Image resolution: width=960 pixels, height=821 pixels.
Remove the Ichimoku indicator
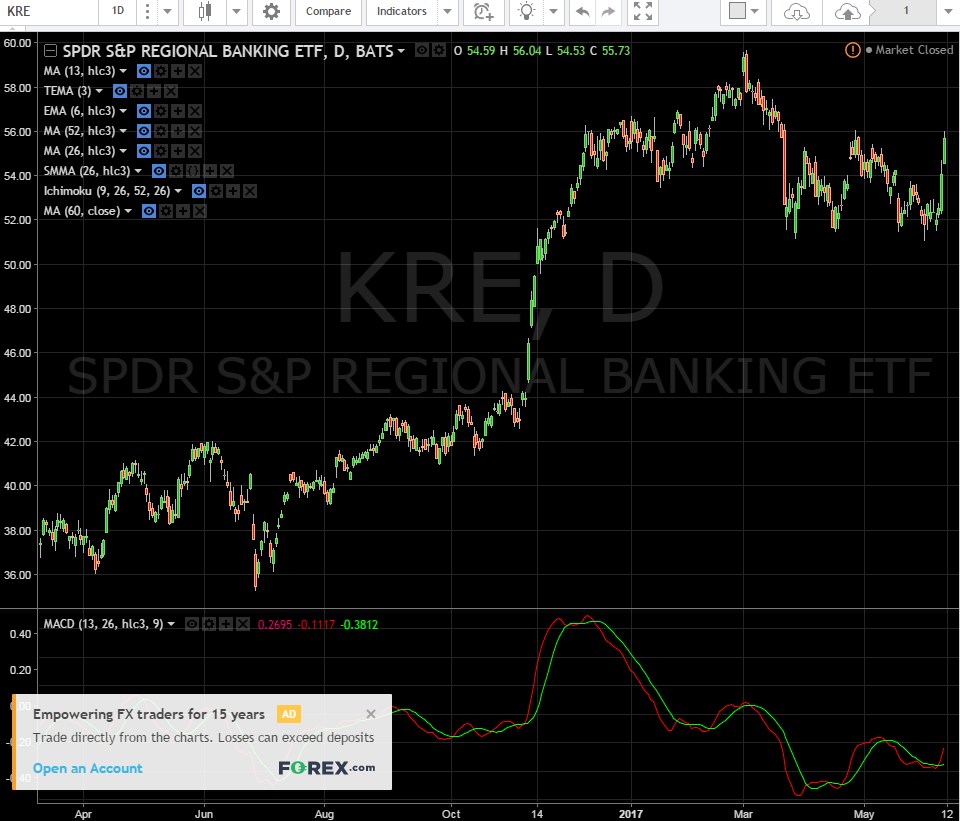tap(250, 191)
